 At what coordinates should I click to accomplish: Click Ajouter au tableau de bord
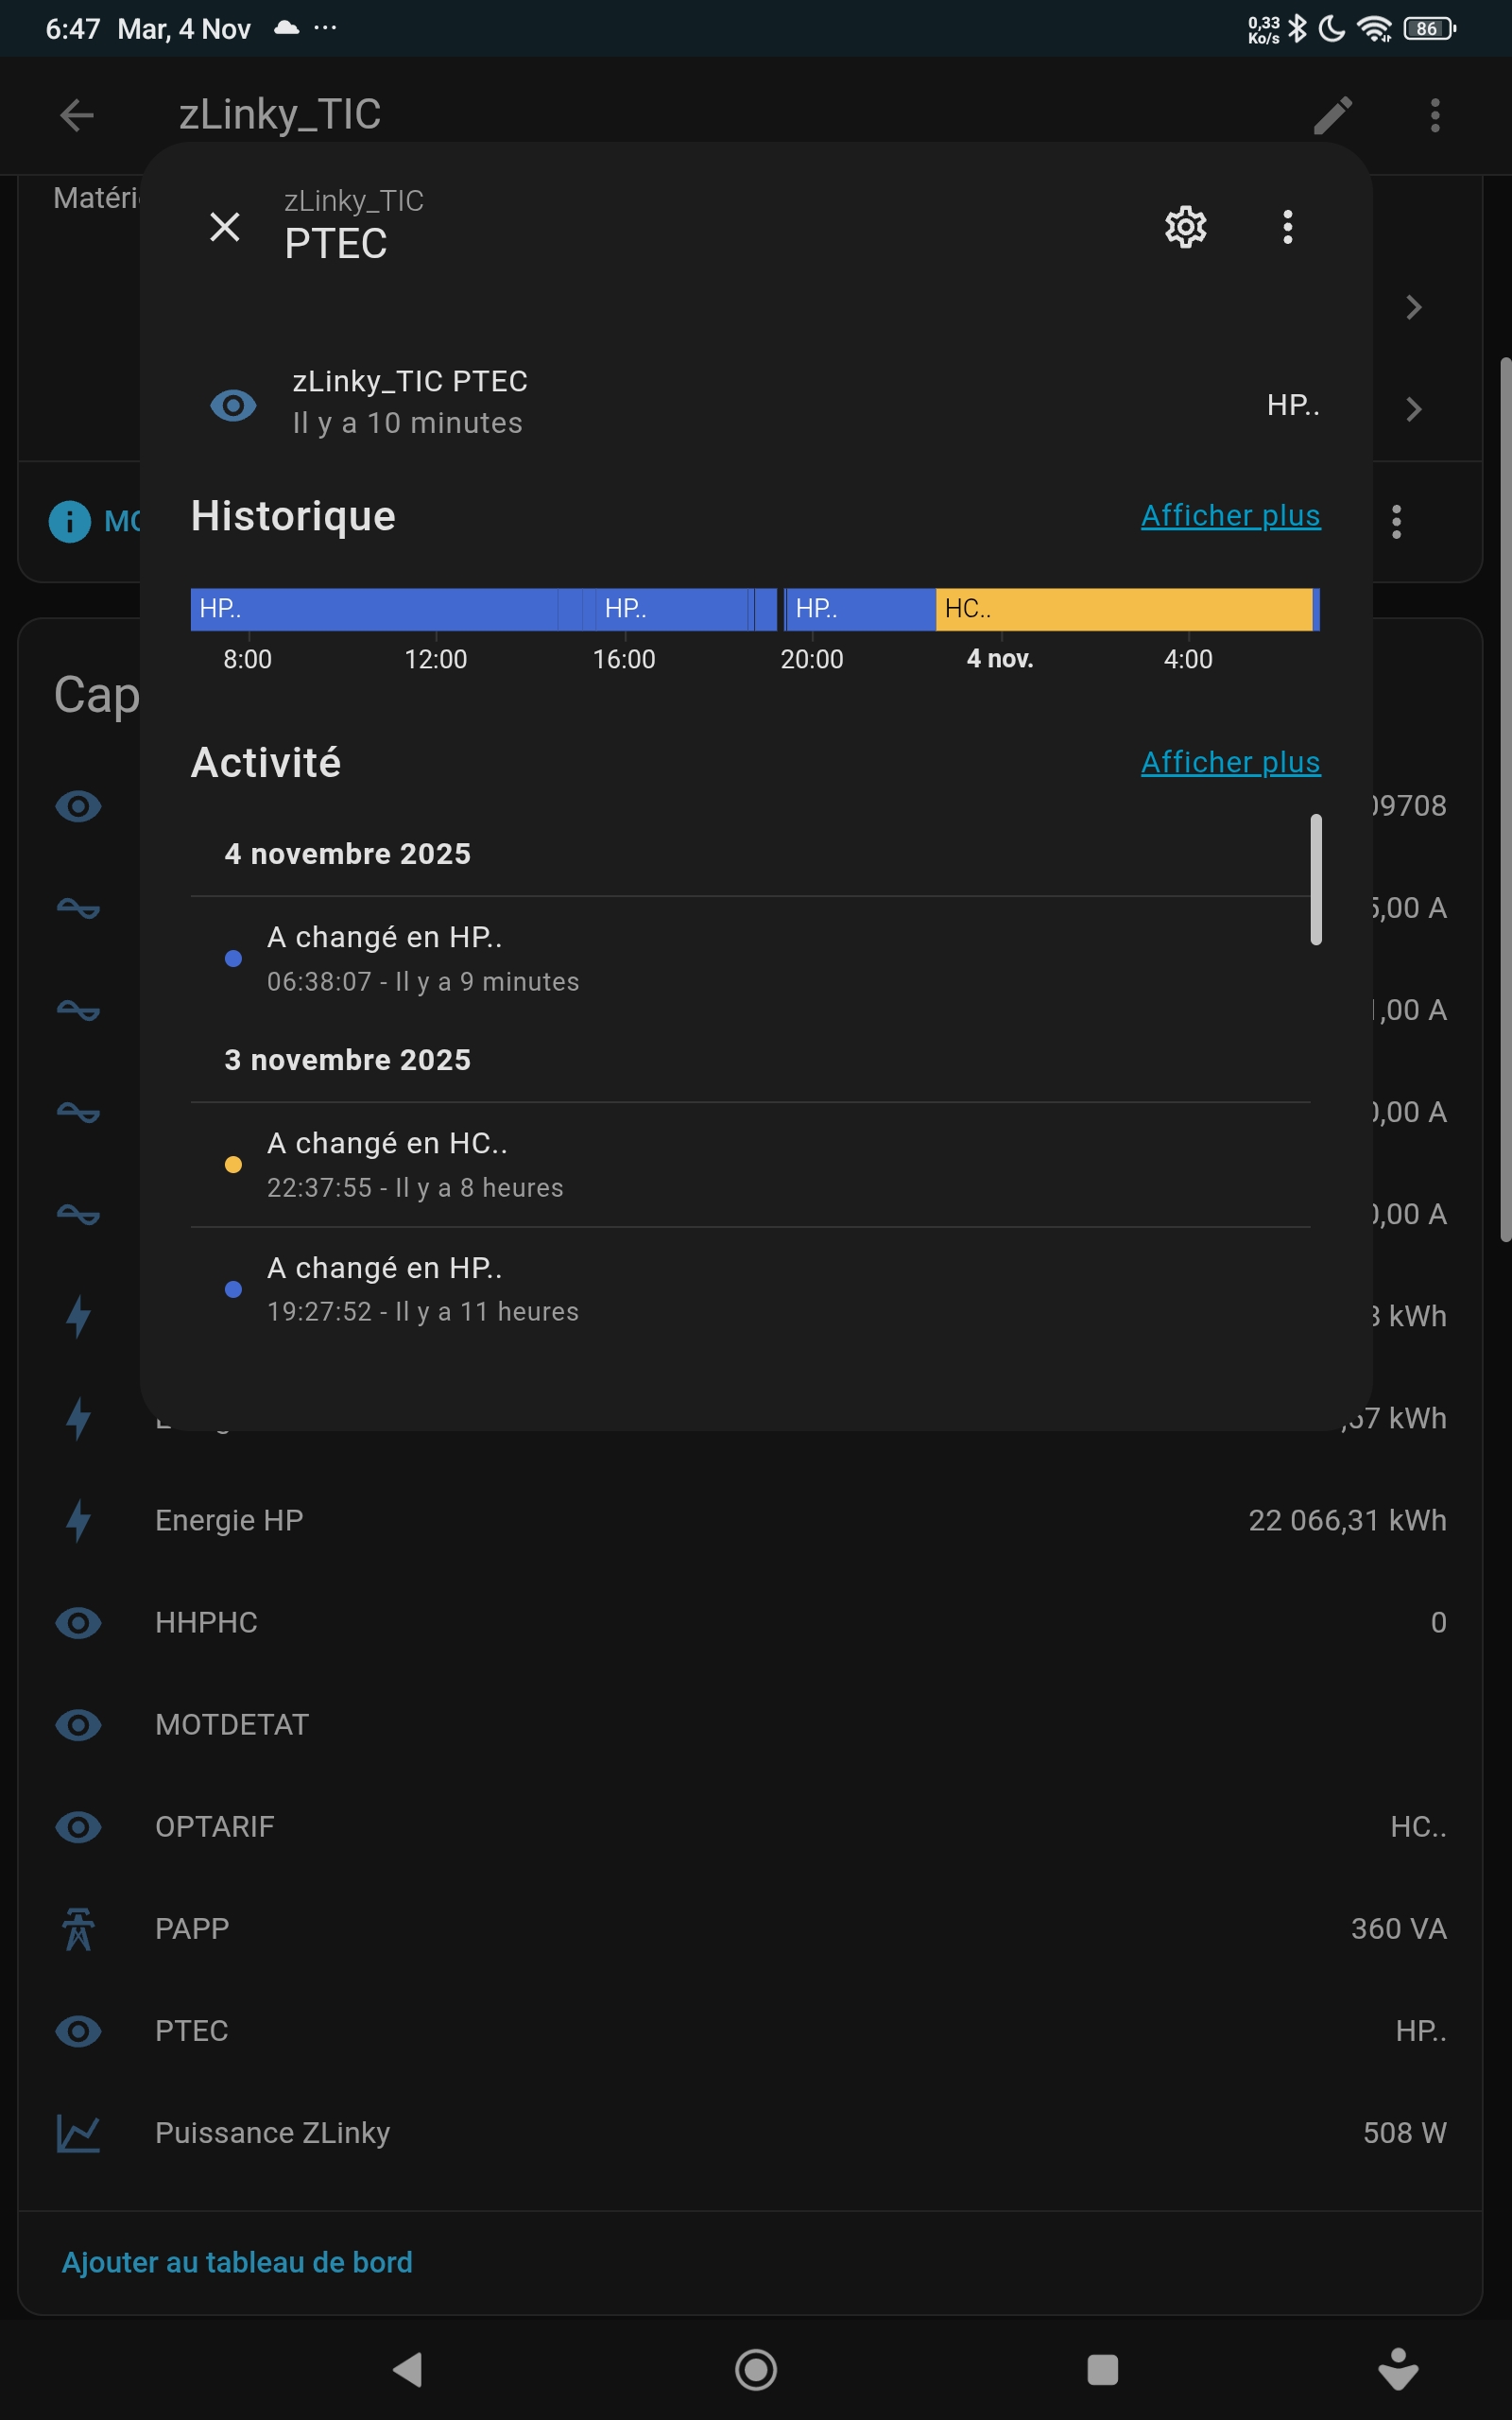(x=237, y=2262)
